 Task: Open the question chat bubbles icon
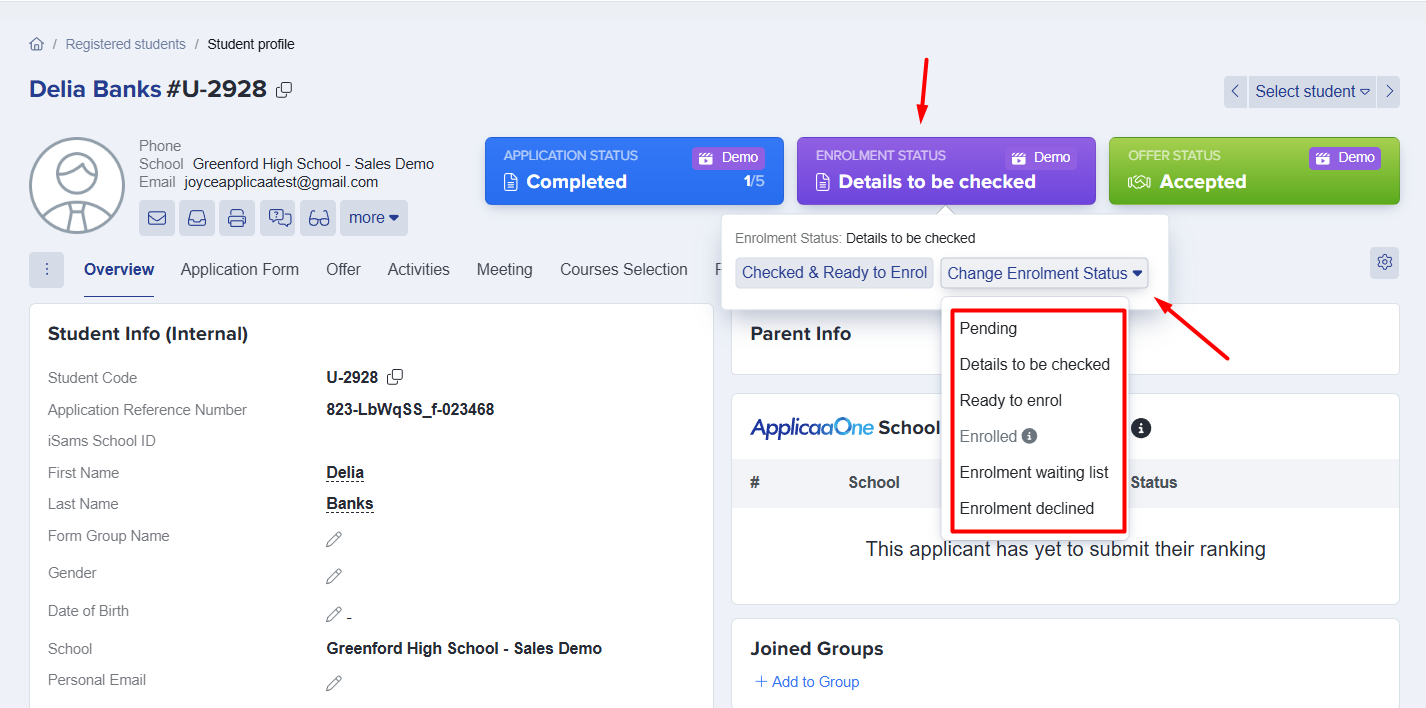point(278,218)
